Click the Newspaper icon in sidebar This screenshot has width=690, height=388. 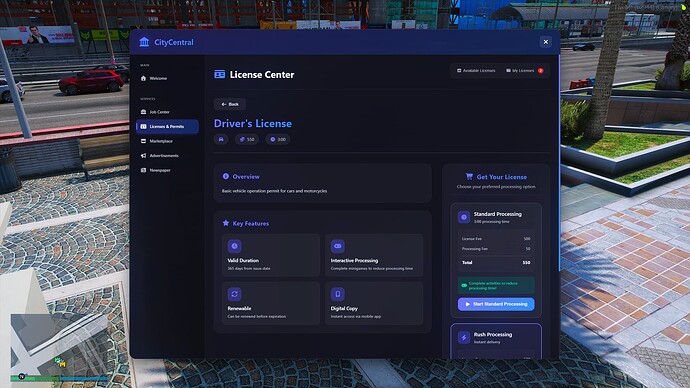pyautogui.click(x=143, y=170)
